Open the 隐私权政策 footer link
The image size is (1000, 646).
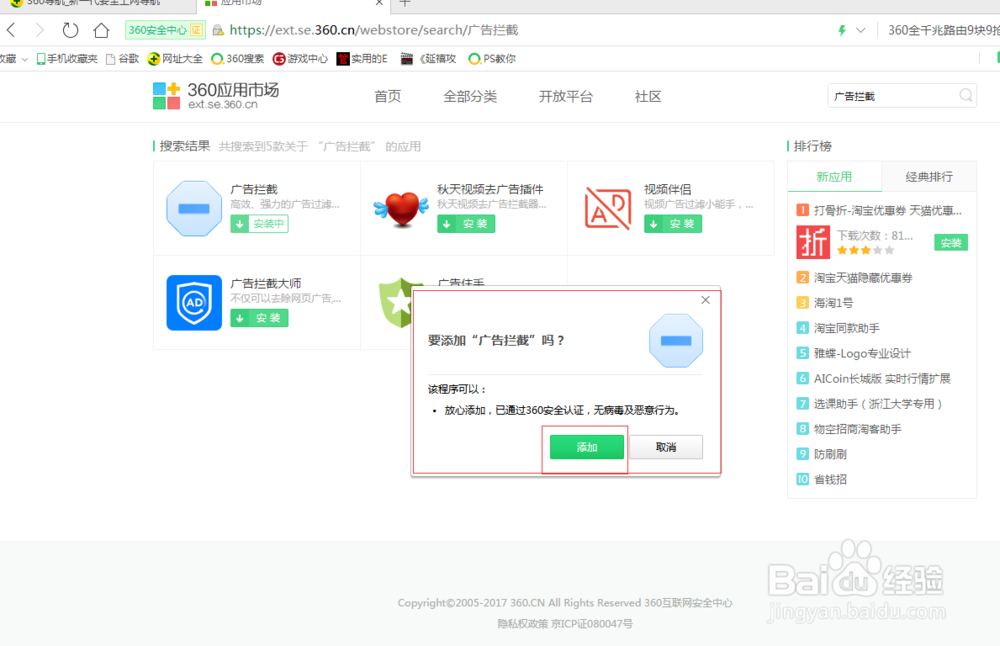coord(522,624)
